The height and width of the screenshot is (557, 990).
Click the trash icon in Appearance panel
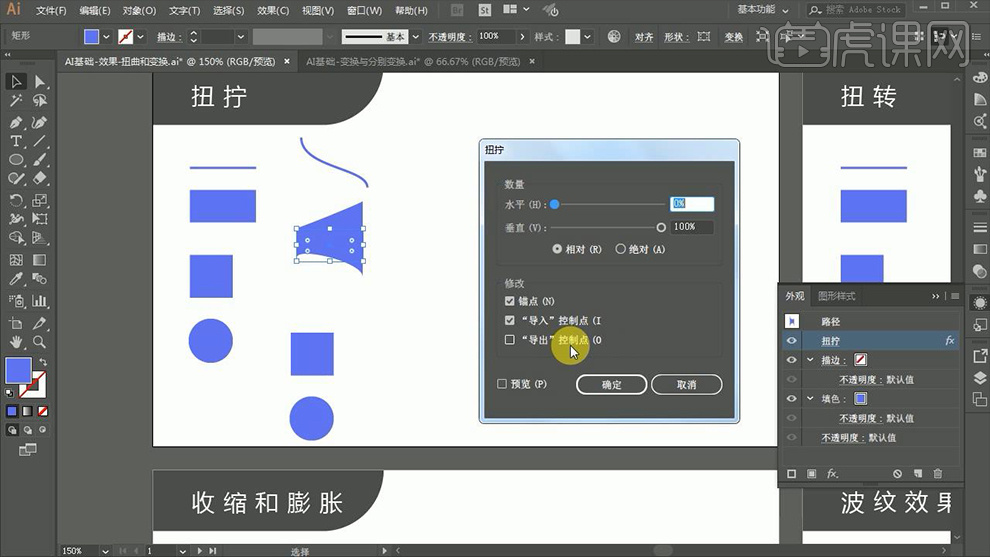tap(937, 473)
